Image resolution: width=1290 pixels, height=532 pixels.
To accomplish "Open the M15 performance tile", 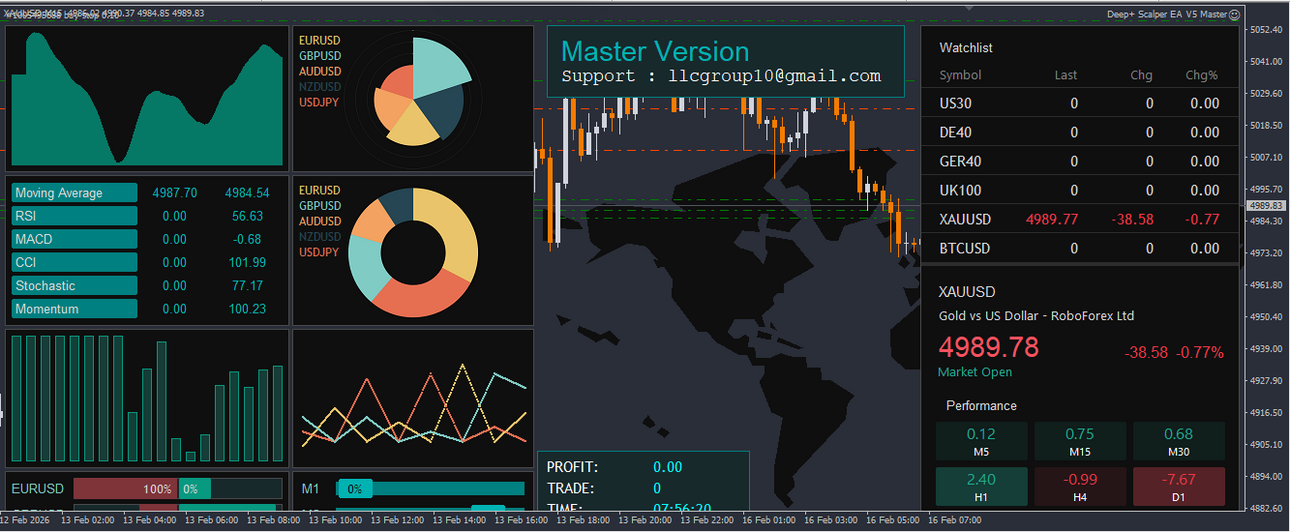I will (1079, 441).
